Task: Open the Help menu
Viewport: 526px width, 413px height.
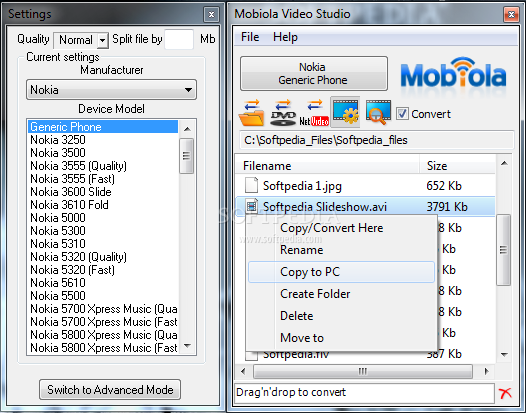Action: pos(285,37)
